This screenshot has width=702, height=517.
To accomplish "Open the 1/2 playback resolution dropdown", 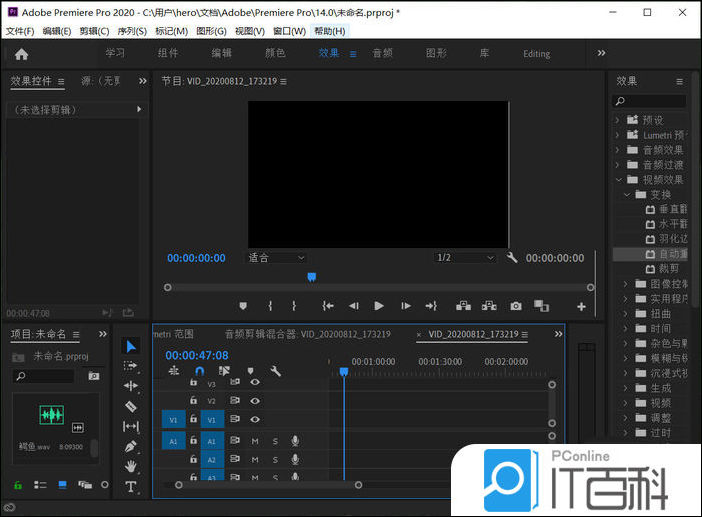I will point(465,258).
